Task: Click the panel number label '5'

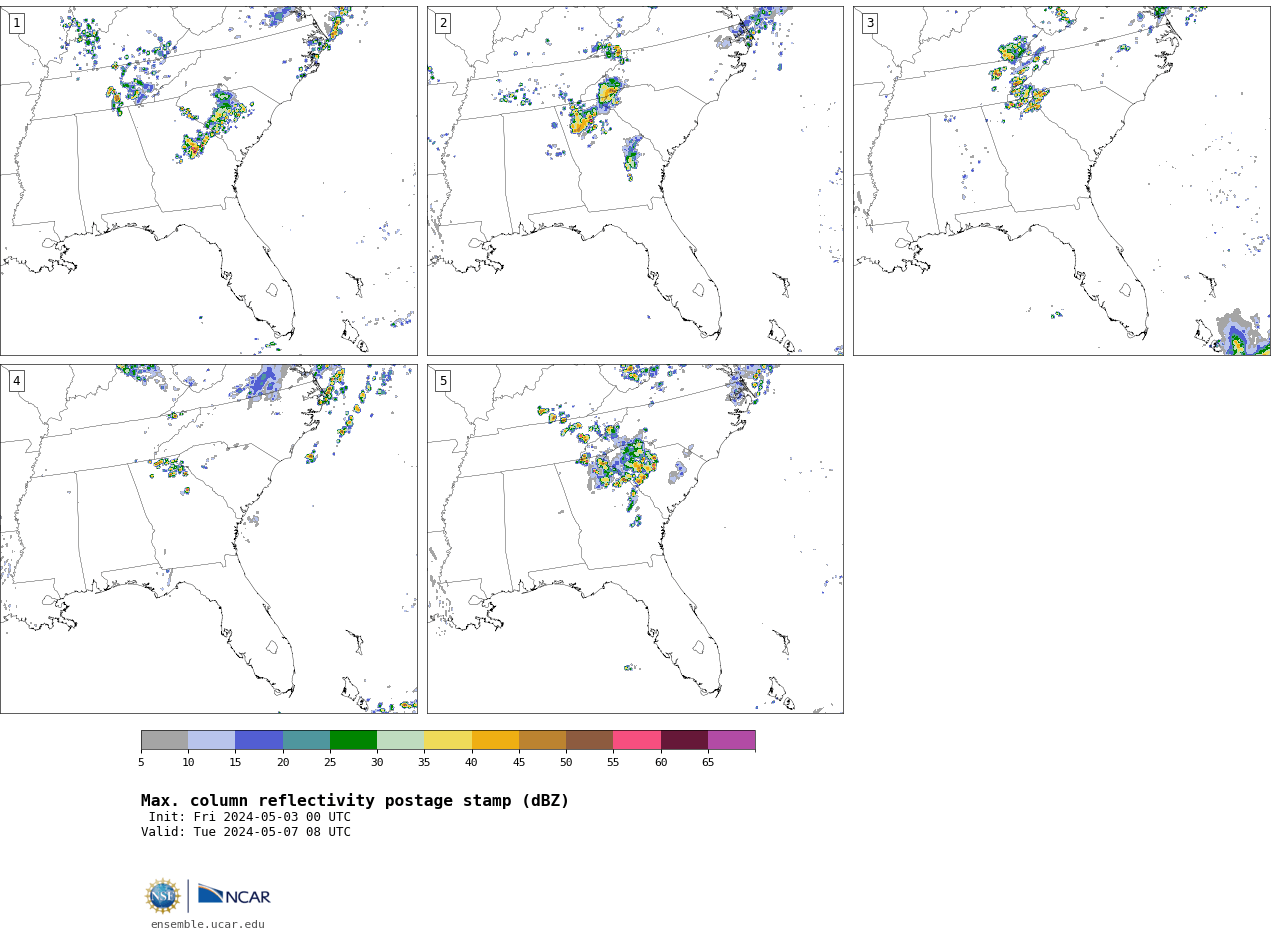Action: click(443, 381)
